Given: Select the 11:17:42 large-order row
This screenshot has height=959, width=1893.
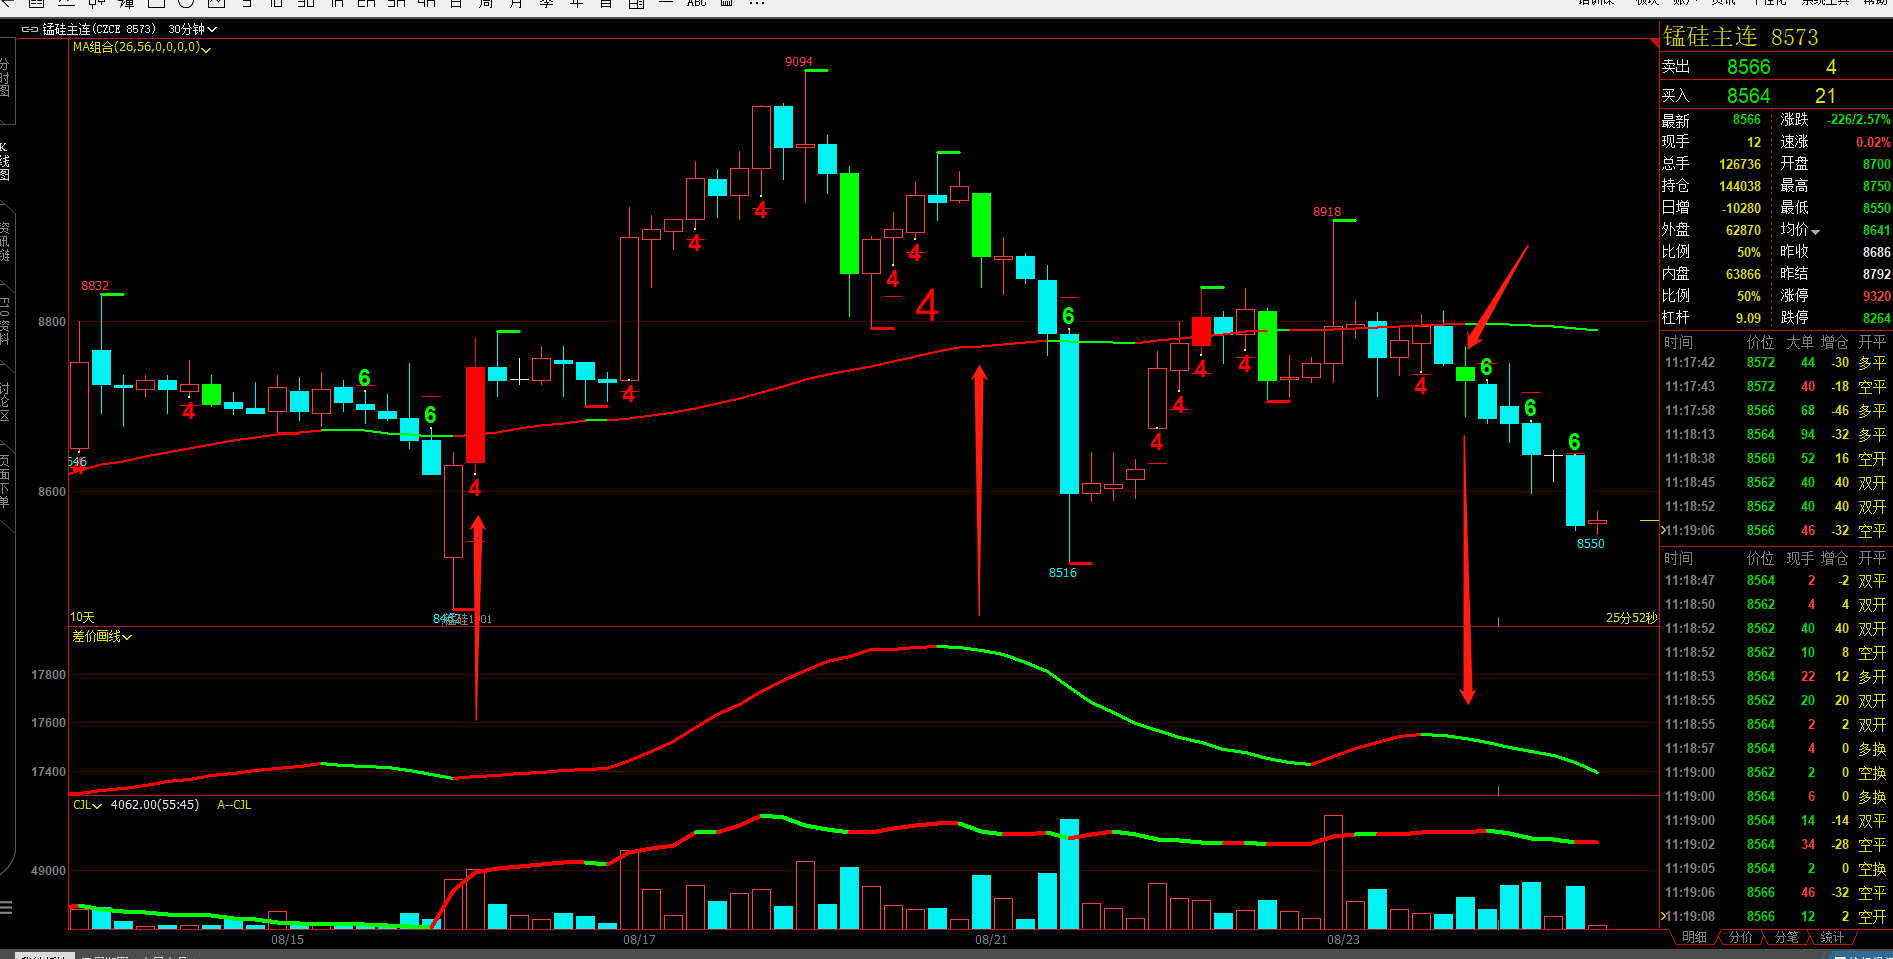Looking at the screenshot, I should click(1775, 363).
